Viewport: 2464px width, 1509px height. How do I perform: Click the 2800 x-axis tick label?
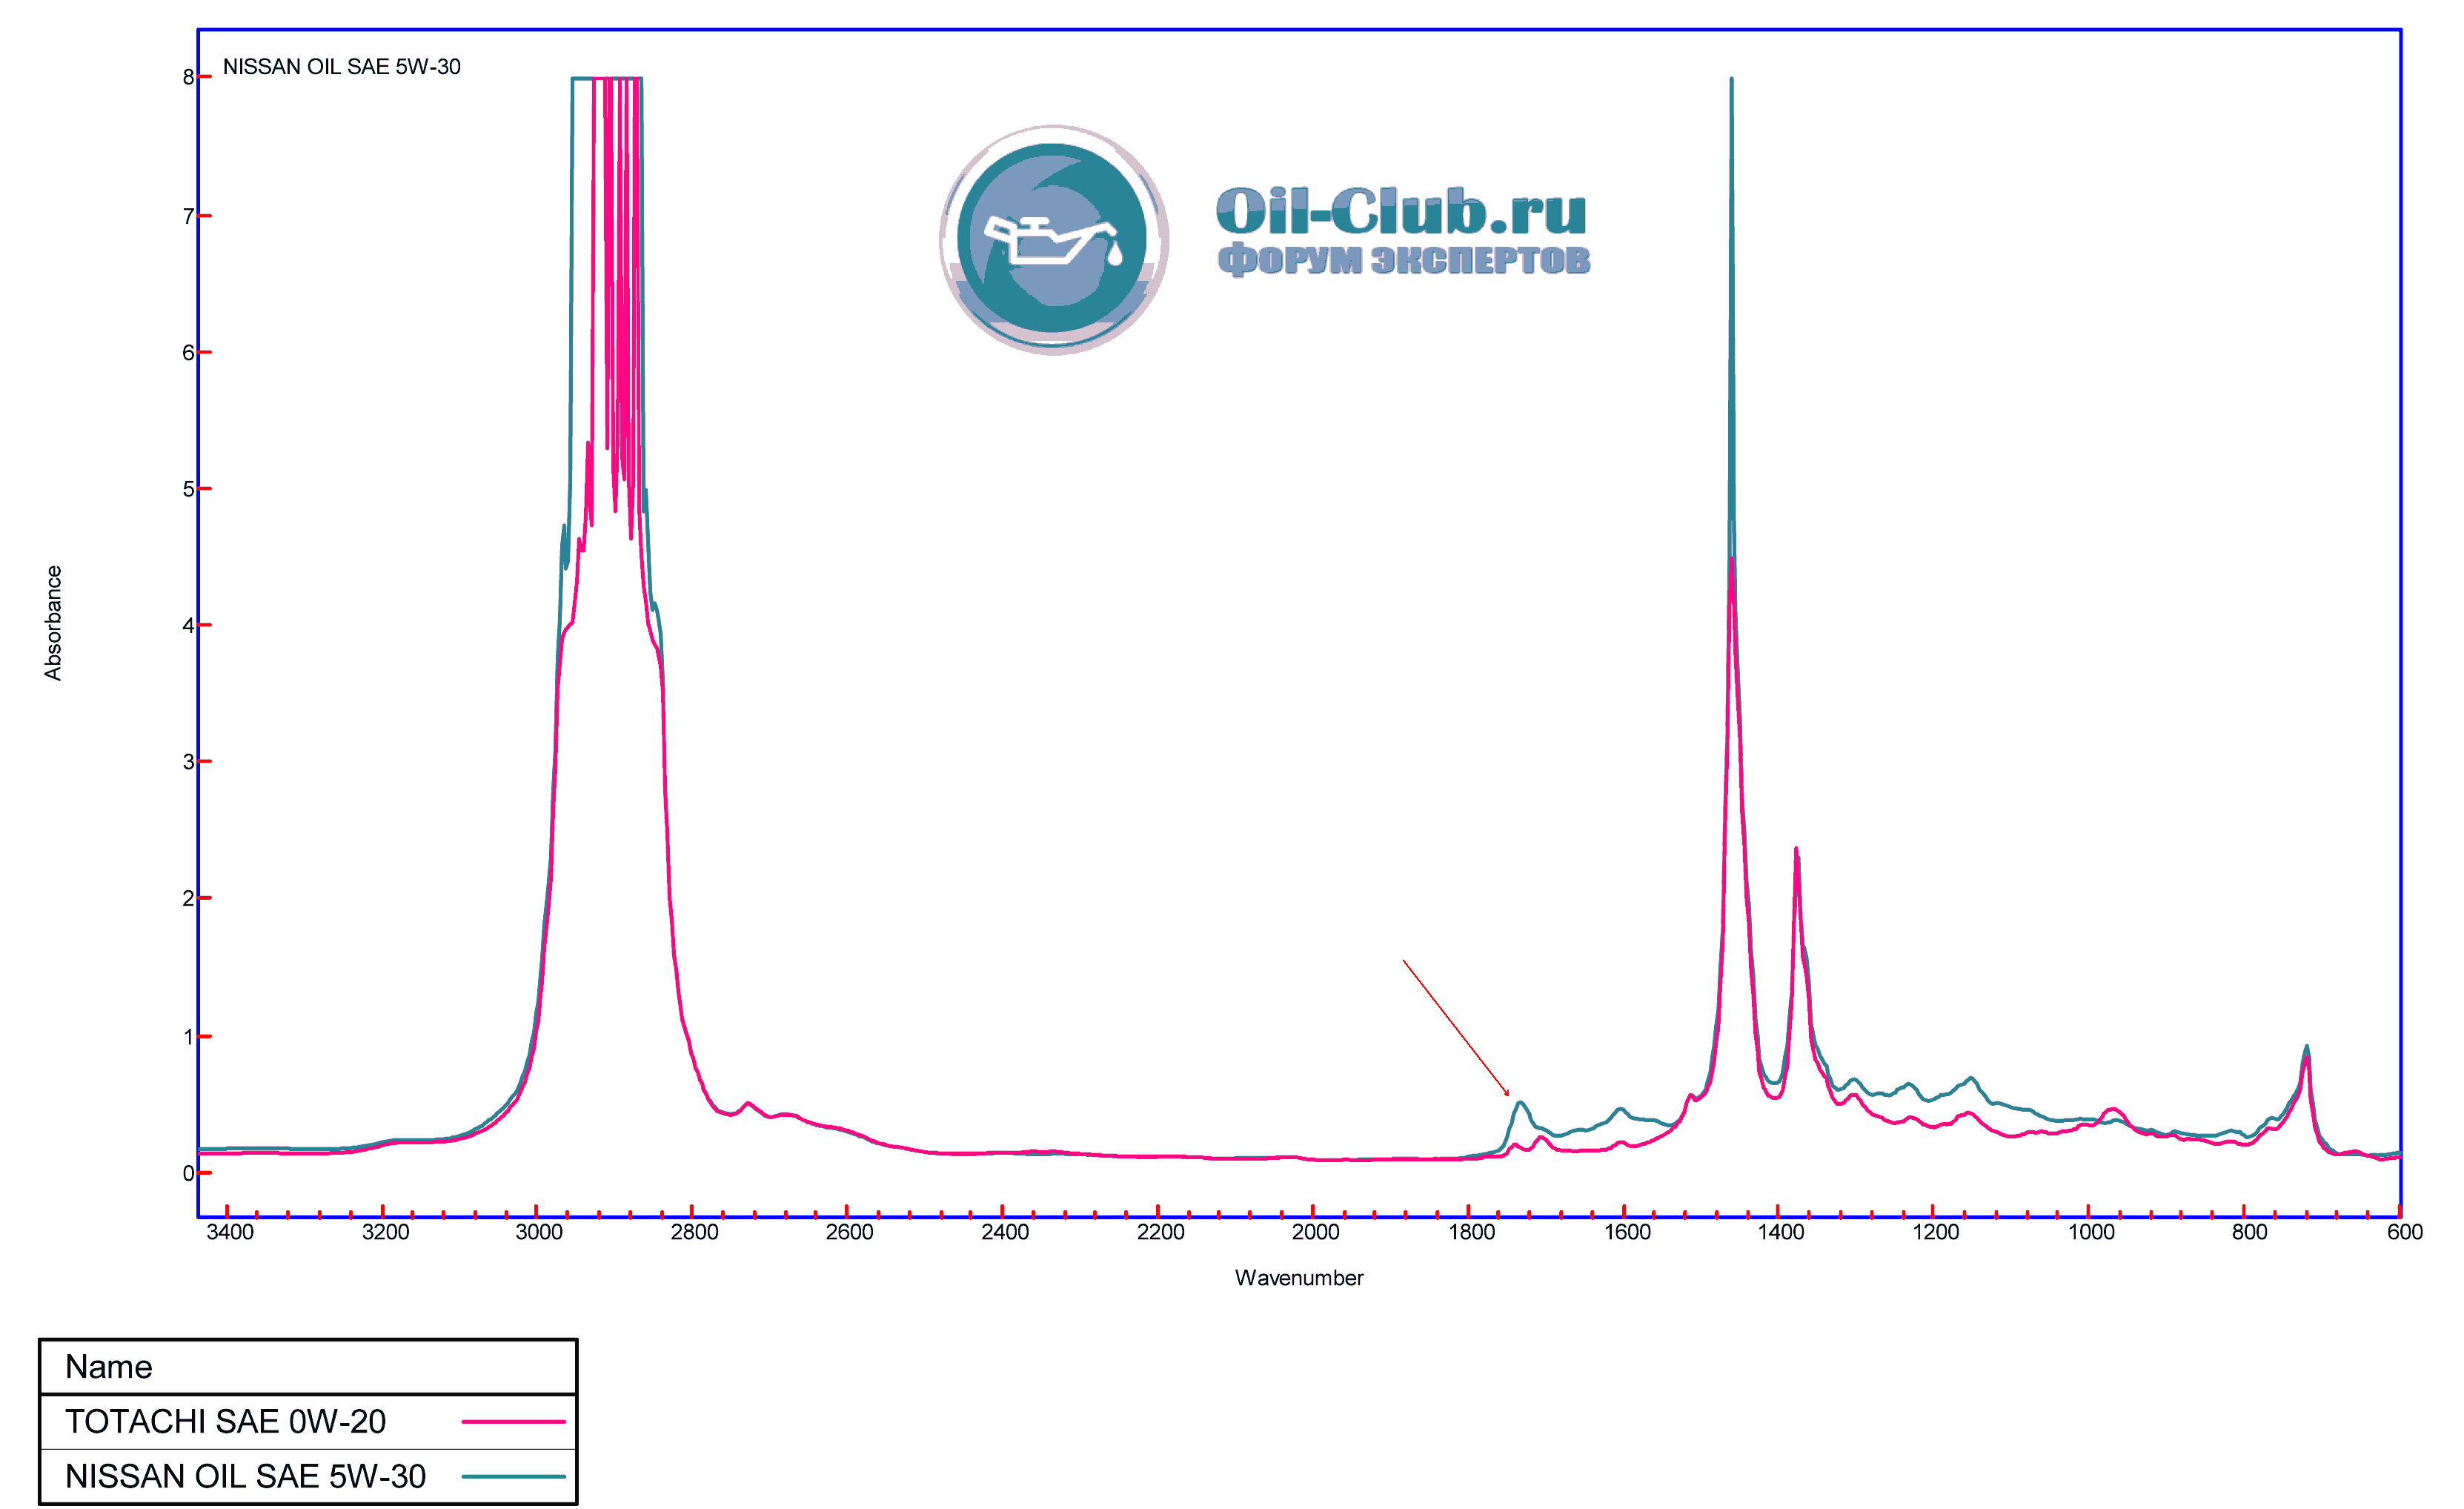coord(694,1232)
